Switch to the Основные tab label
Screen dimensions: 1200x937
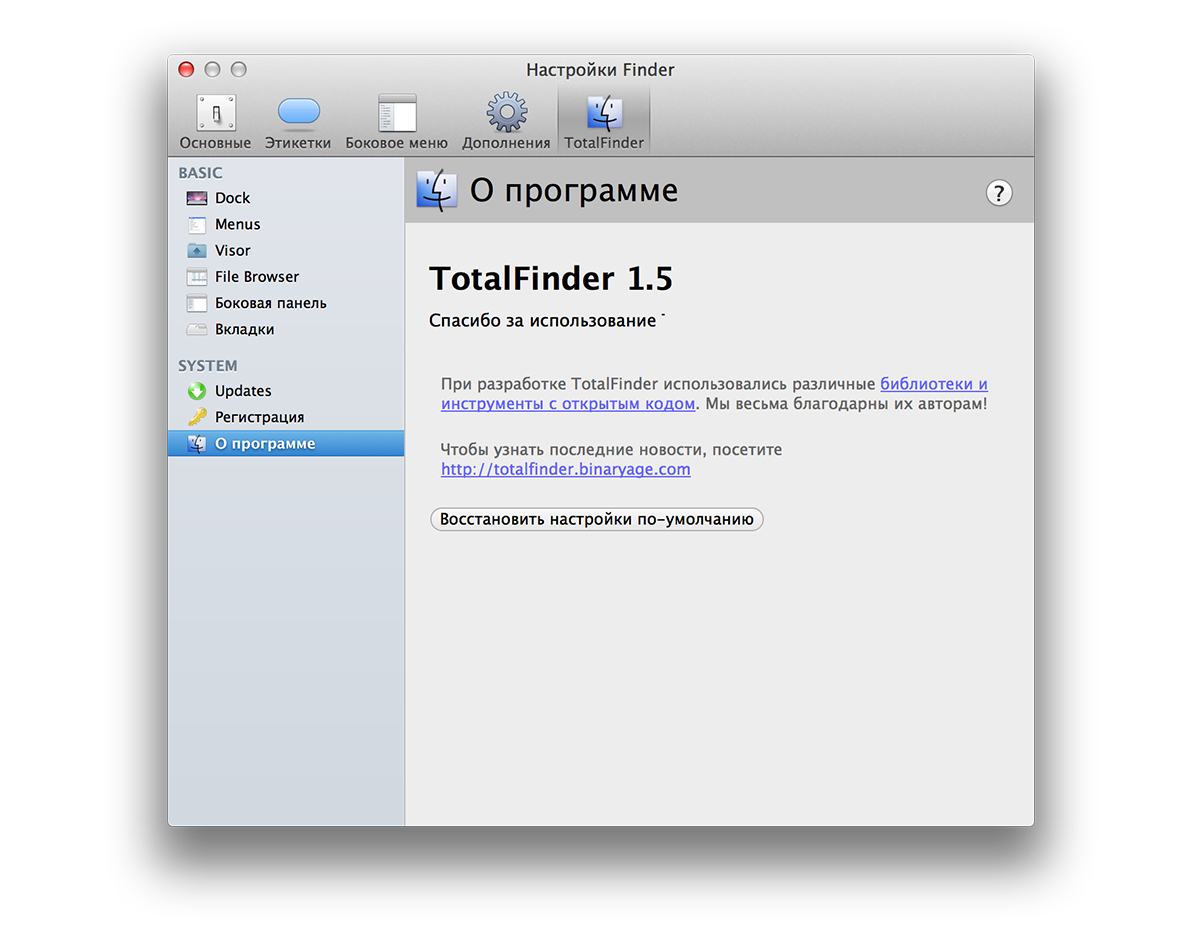(x=216, y=143)
